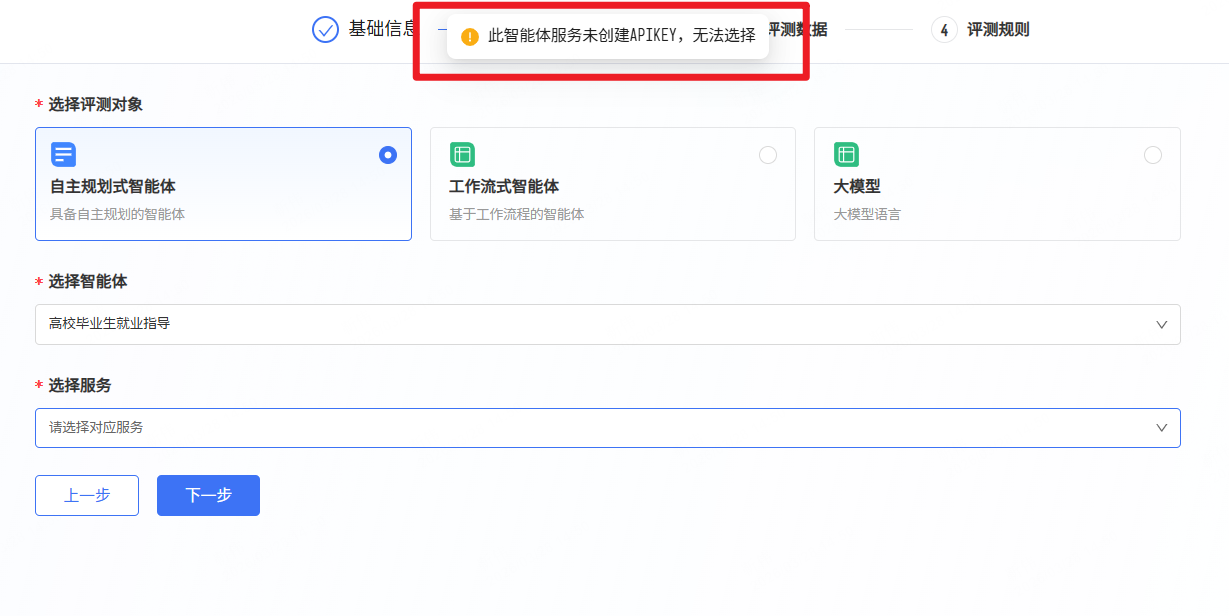
Task: Click the blue 自主规划式智能体 card icon
Action: pos(64,154)
